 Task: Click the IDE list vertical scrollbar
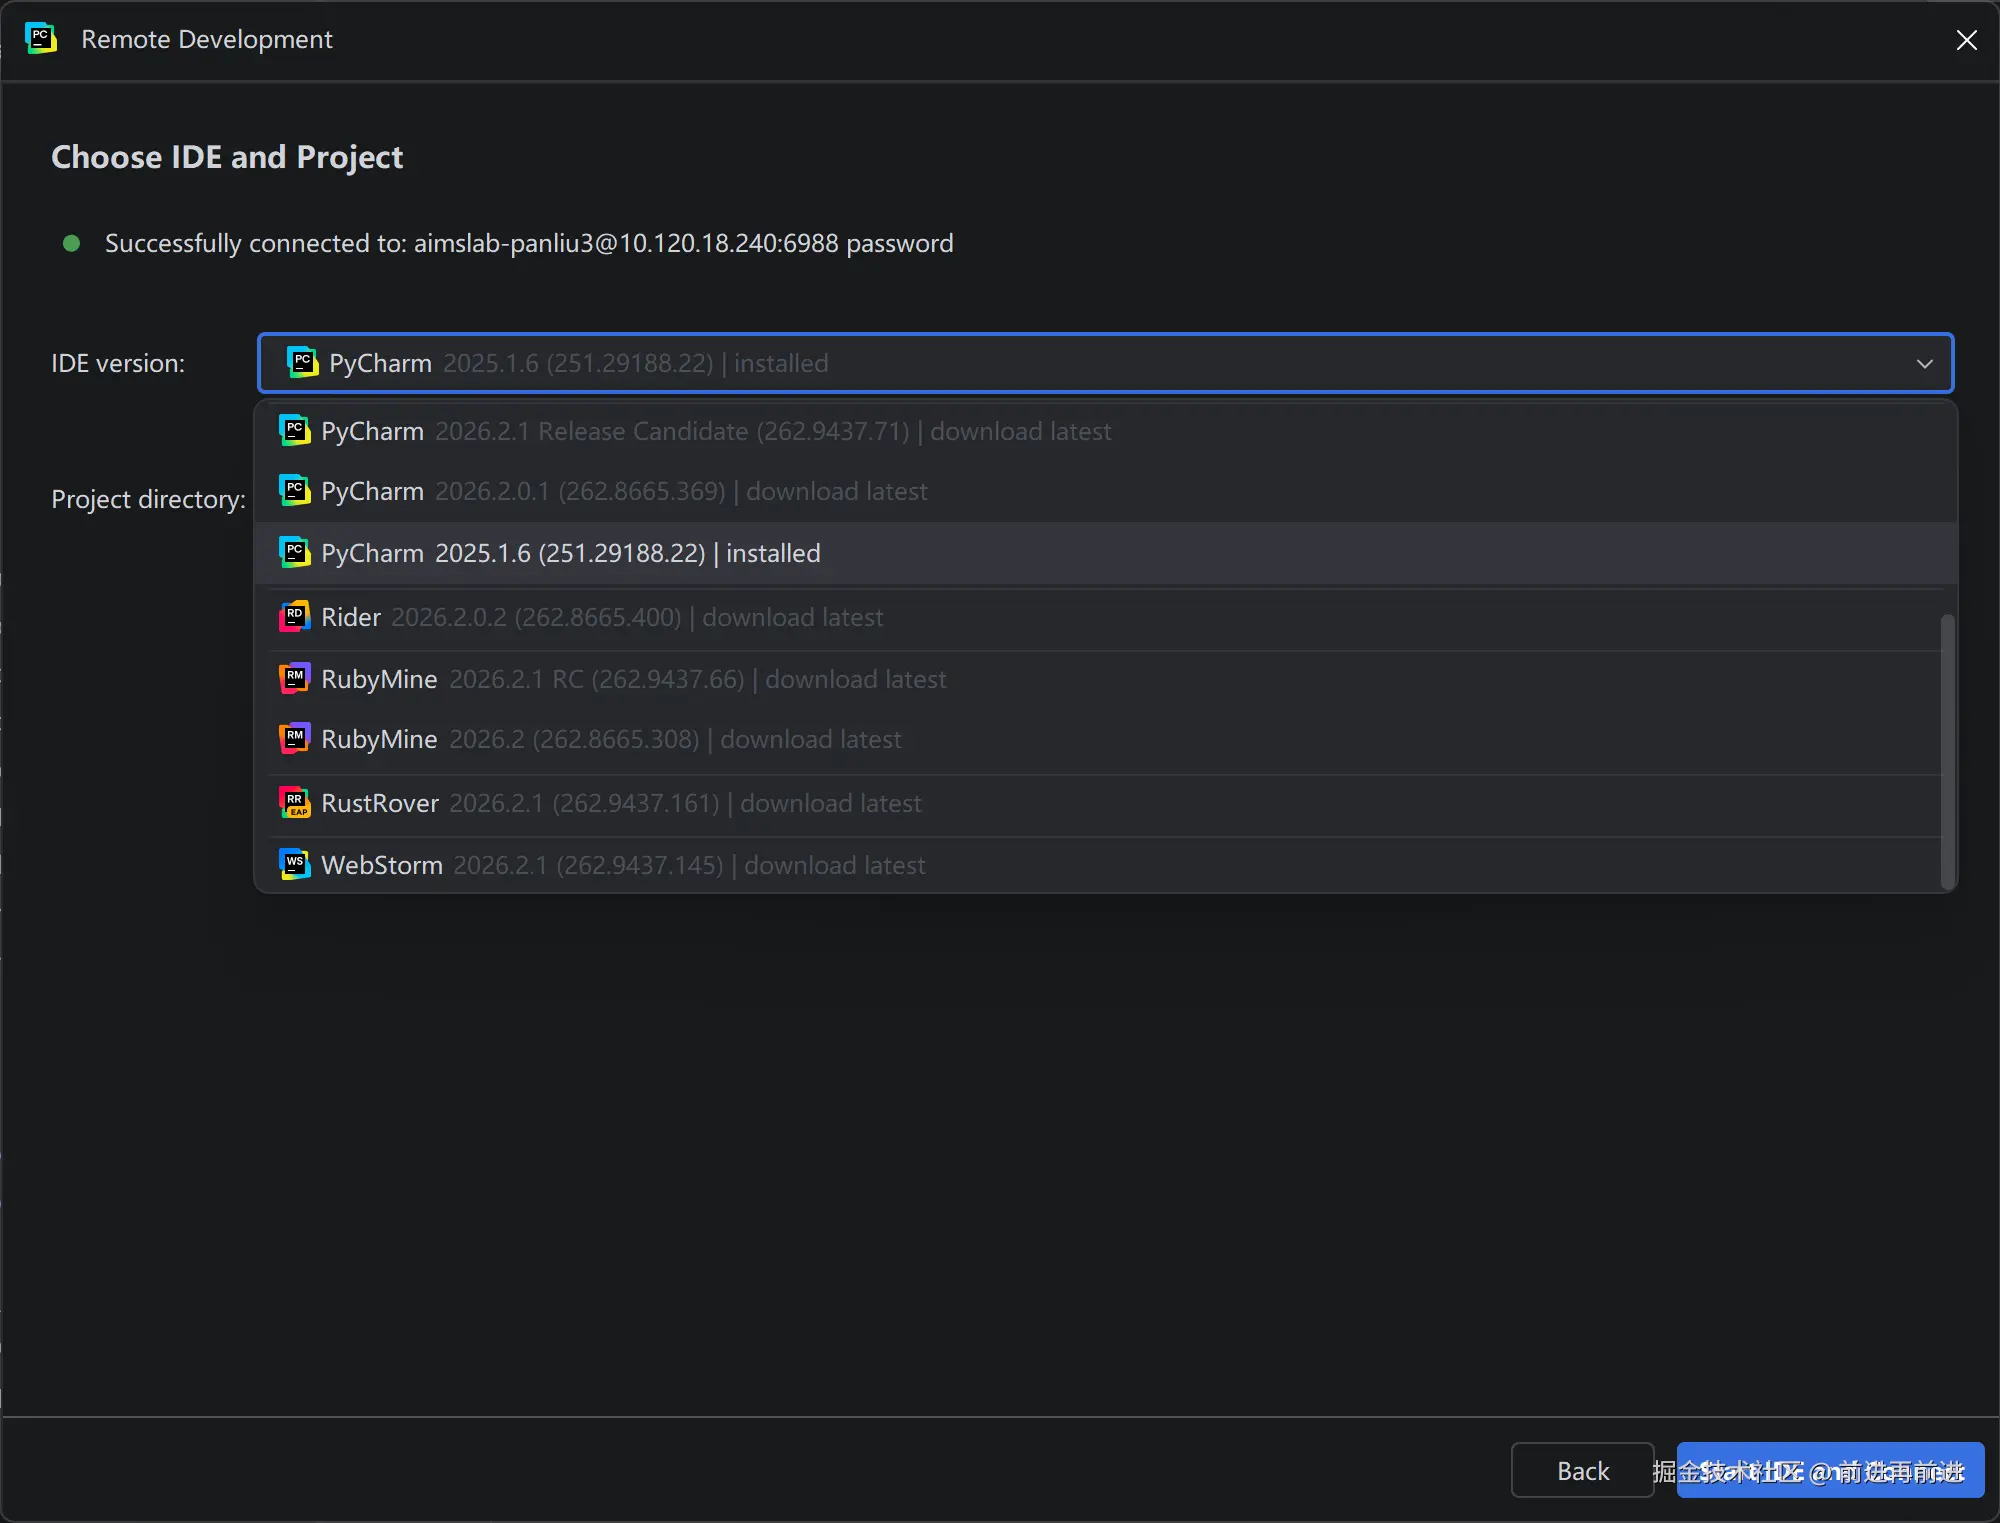1947,750
